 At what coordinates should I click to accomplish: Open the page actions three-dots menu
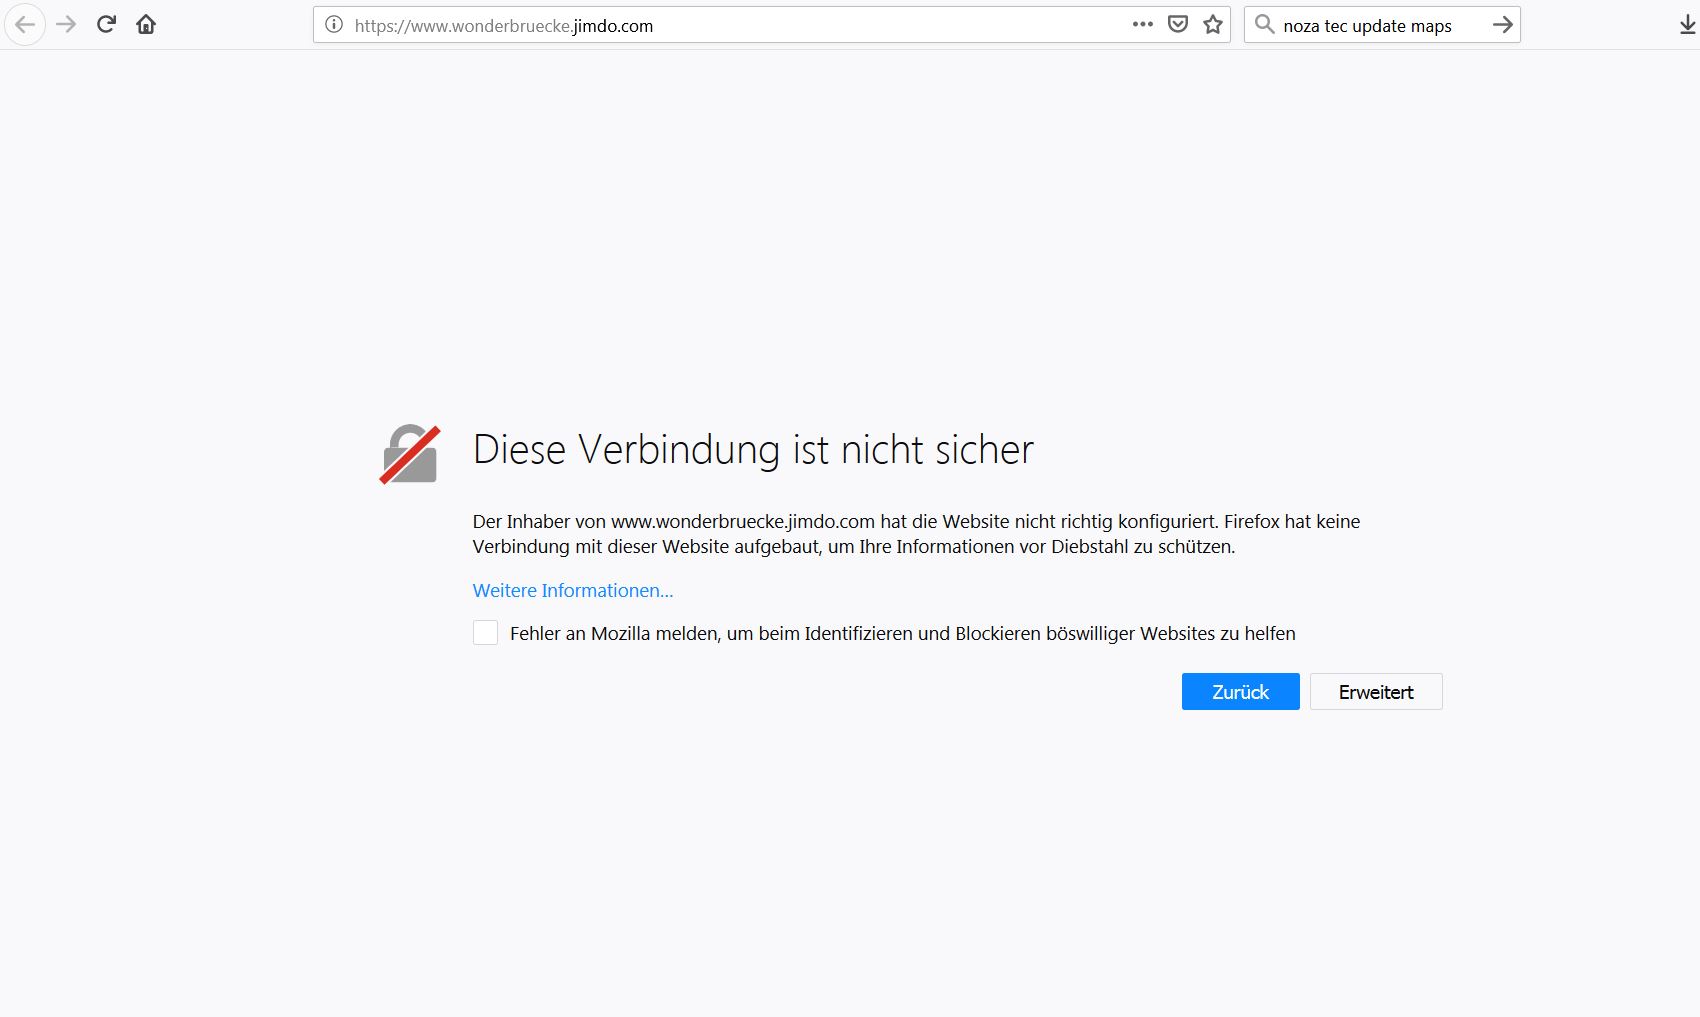tap(1143, 25)
